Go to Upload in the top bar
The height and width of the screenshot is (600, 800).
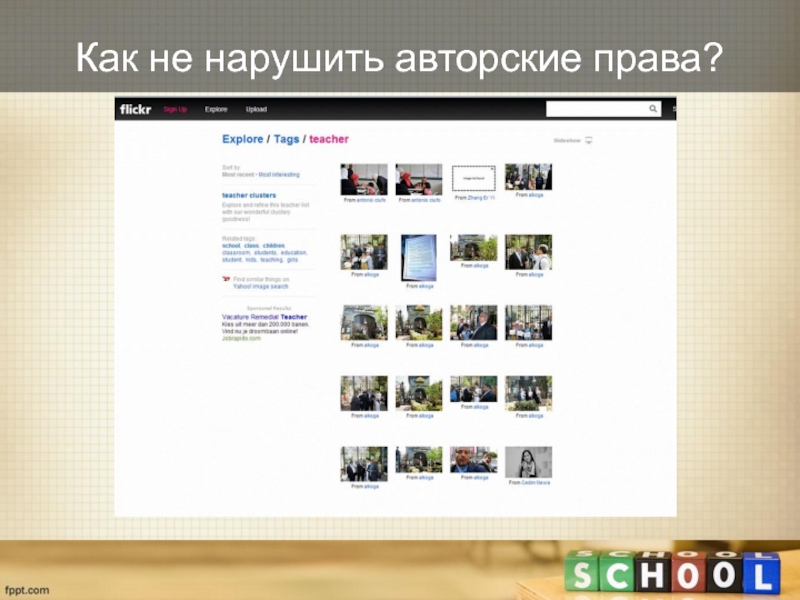point(256,109)
